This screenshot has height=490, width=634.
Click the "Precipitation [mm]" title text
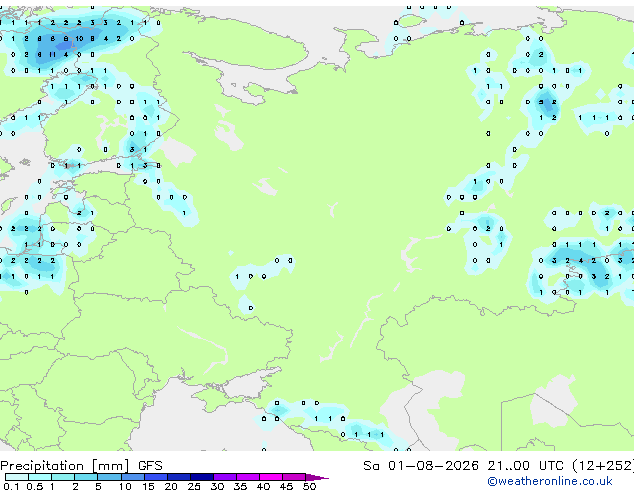click(x=65, y=466)
